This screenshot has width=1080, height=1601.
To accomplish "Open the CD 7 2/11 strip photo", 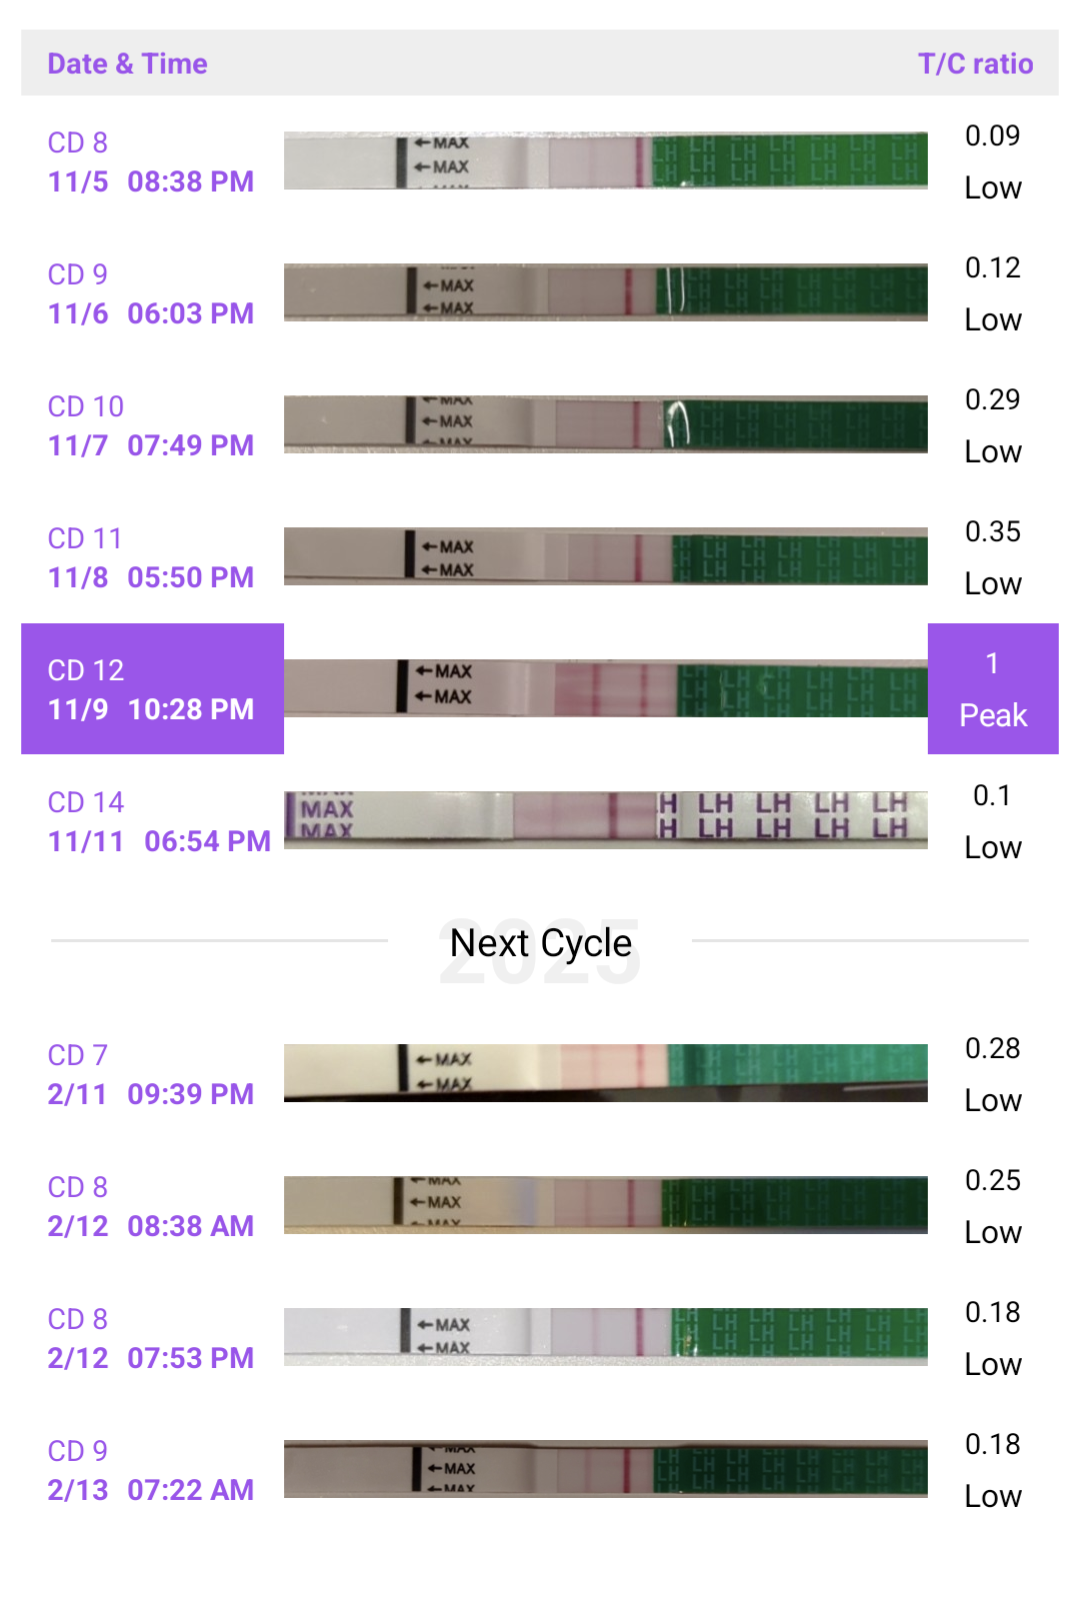I will (605, 1073).
